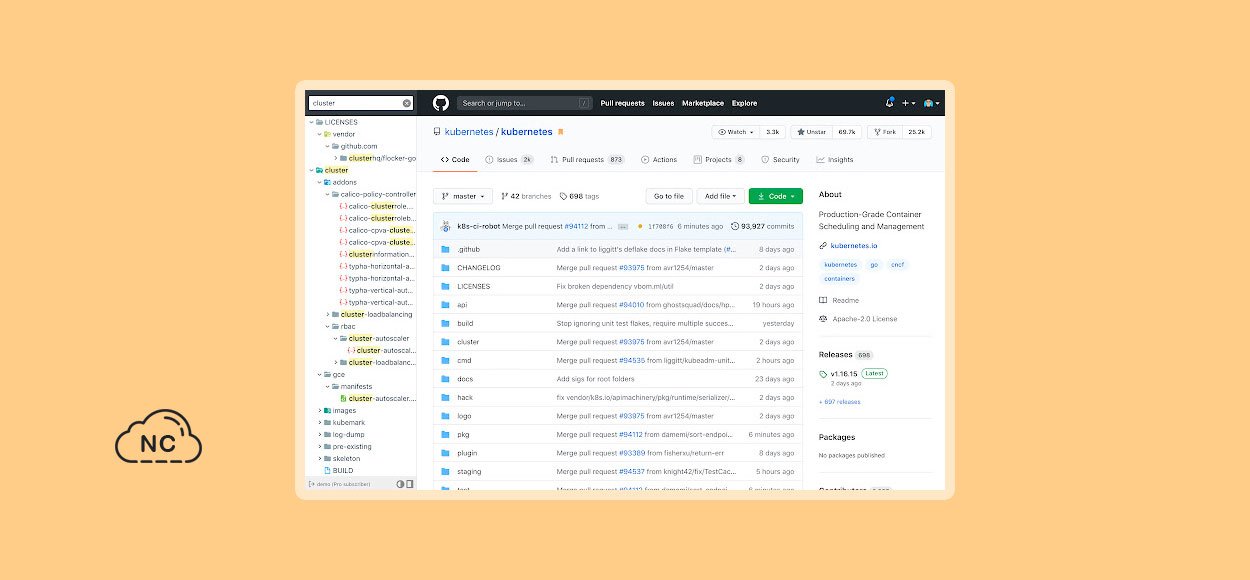View the 42 branches link
1250x580 pixels.
click(526, 196)
